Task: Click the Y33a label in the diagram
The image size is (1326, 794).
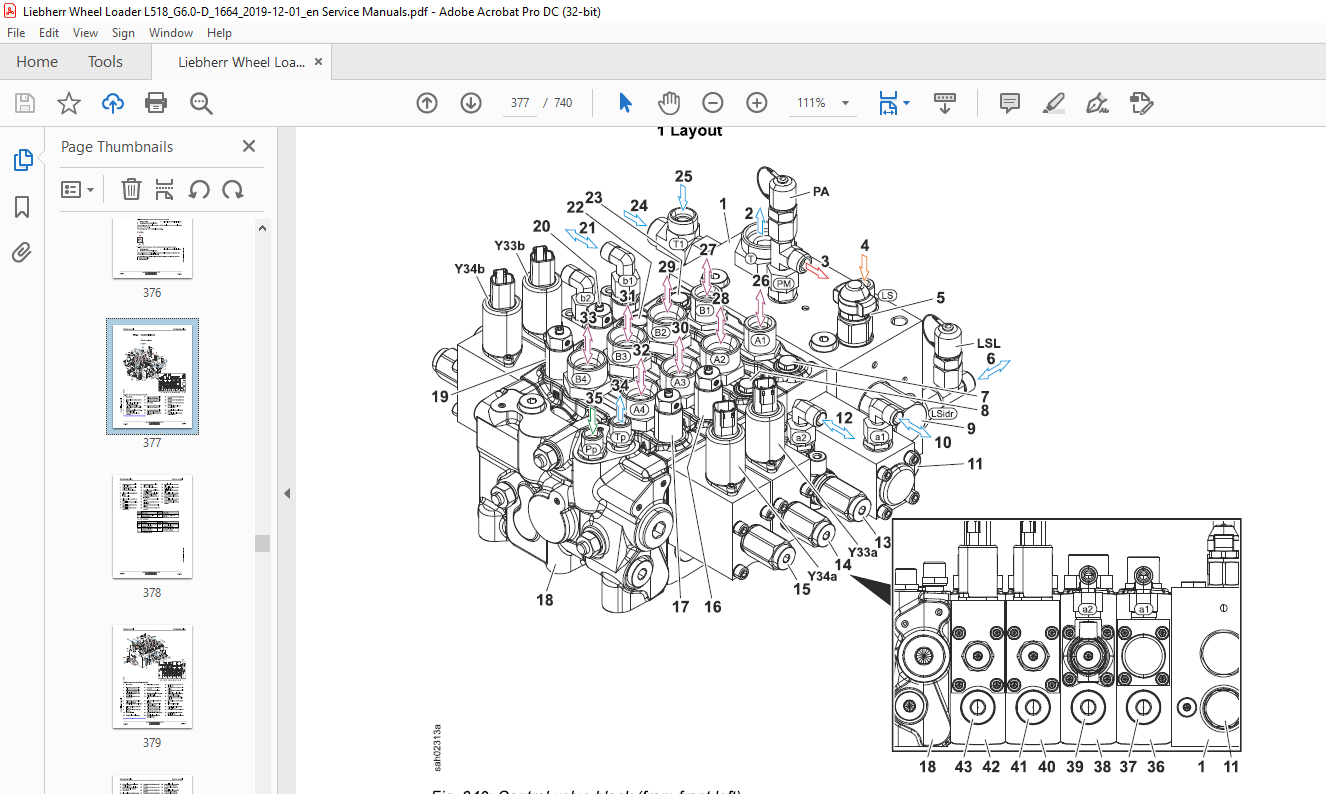Action: pos(862,552)
